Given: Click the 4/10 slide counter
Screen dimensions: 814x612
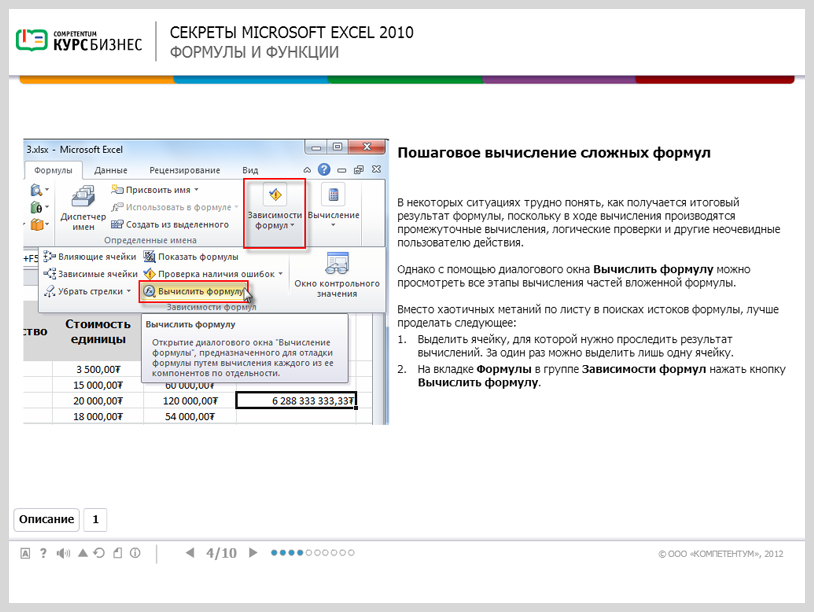Looking at the screenshot, I should [x=221, y=553].
